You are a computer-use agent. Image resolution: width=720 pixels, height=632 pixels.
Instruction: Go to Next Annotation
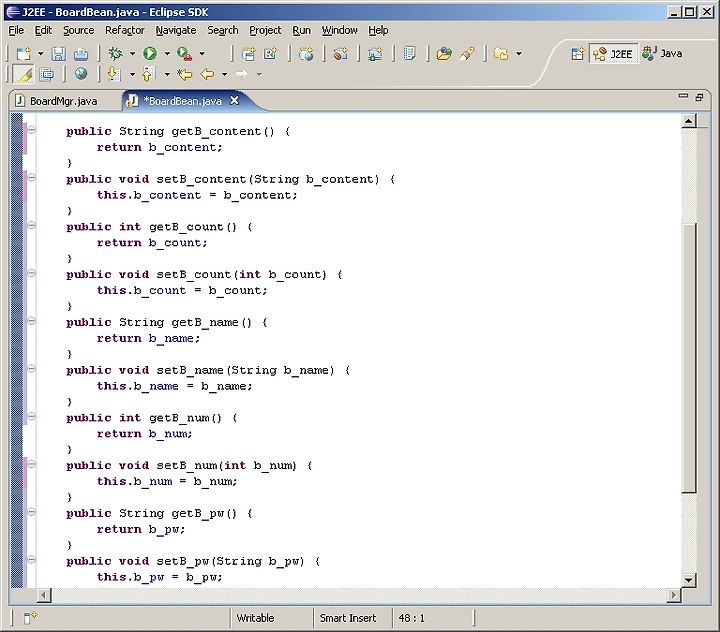(x=114, y=74)
